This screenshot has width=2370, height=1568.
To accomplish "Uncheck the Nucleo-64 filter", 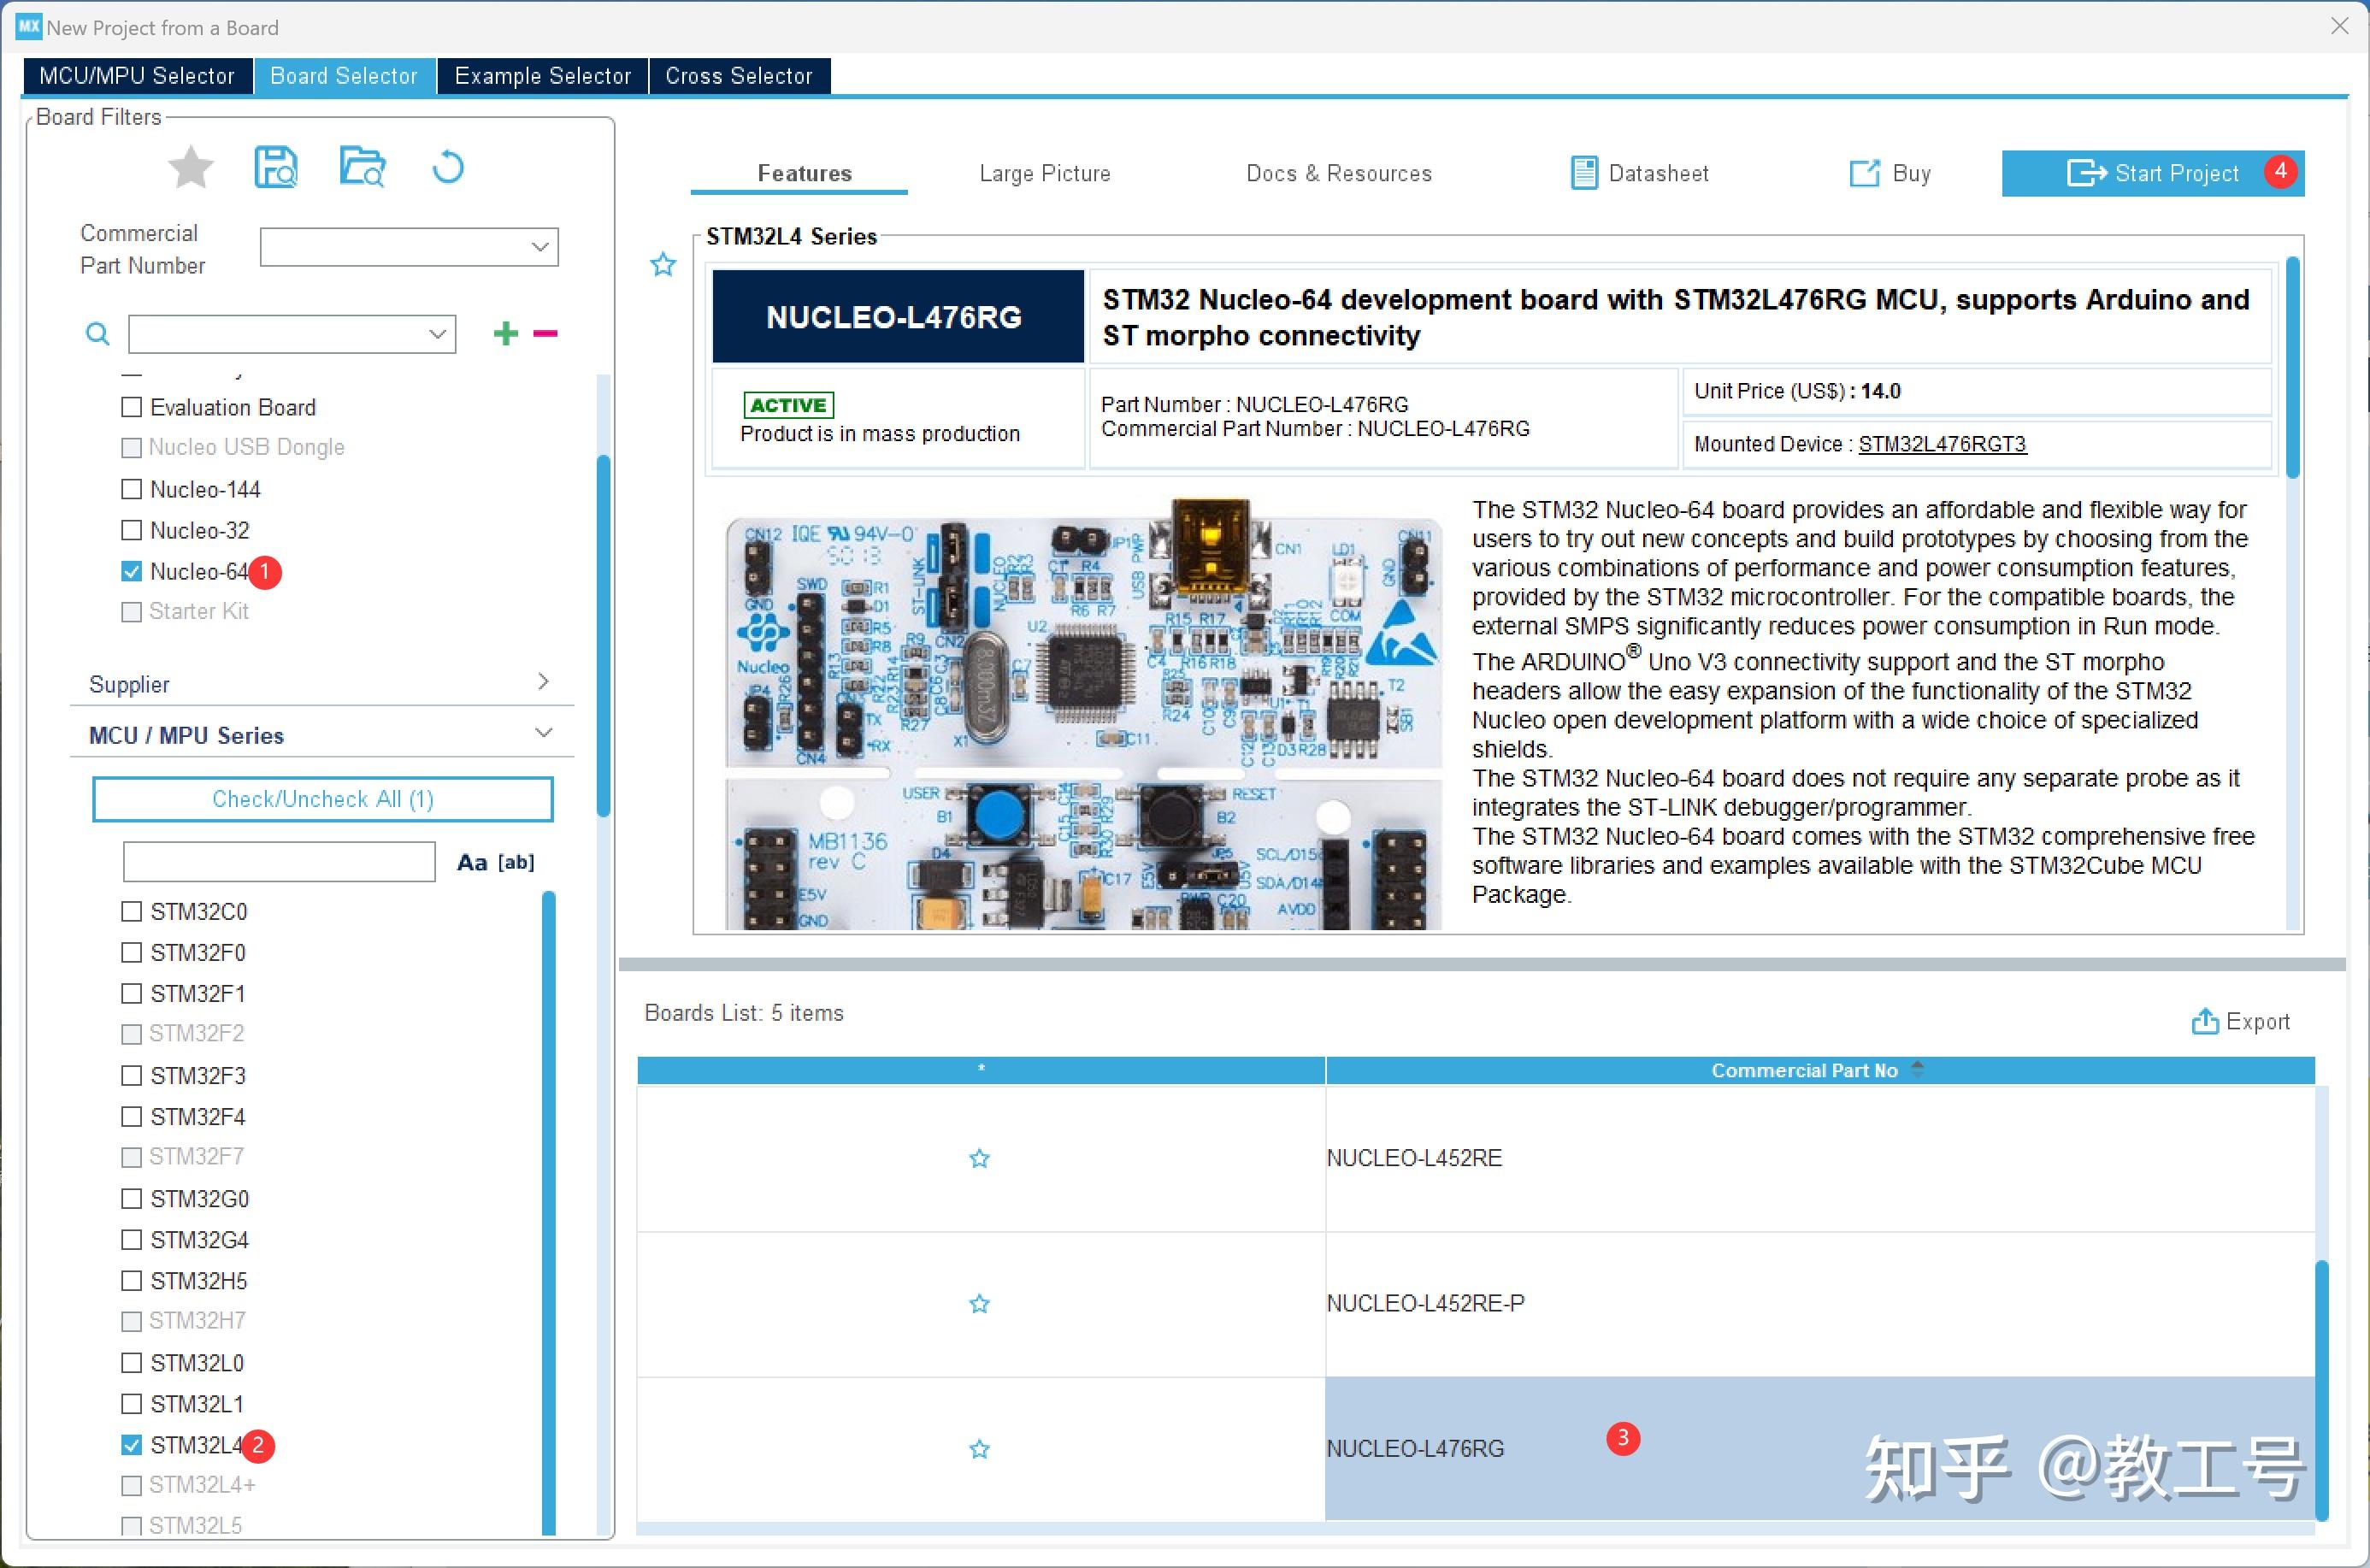I will [131, 570].
